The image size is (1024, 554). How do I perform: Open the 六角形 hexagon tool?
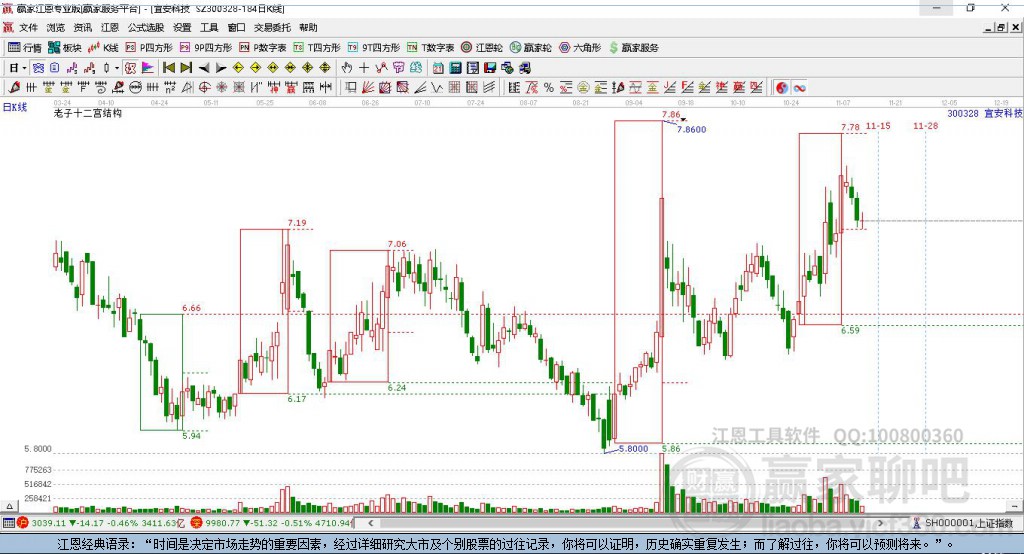click(x=580, y=48)
